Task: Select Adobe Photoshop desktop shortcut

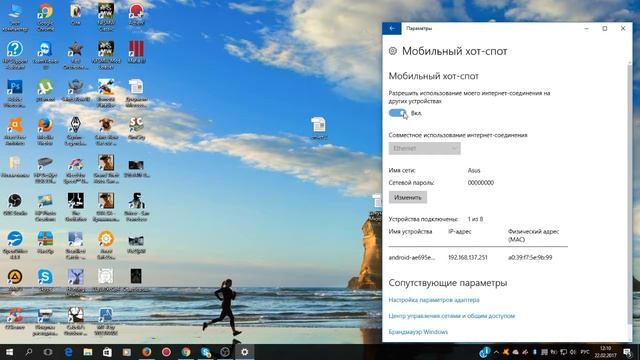Action: (x=15, y=93)
